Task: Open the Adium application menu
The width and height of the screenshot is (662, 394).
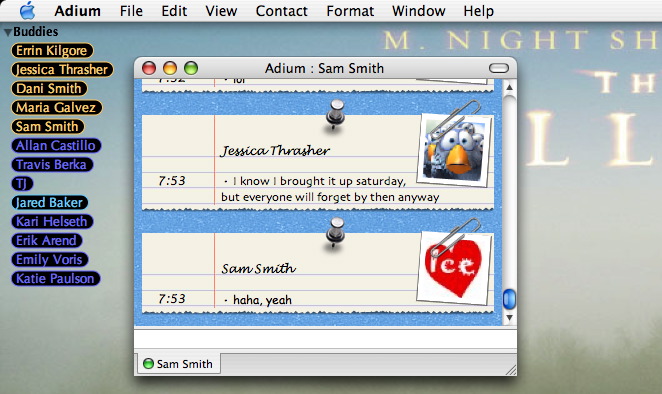Action: pyautogui.click(x=77, y=11)
